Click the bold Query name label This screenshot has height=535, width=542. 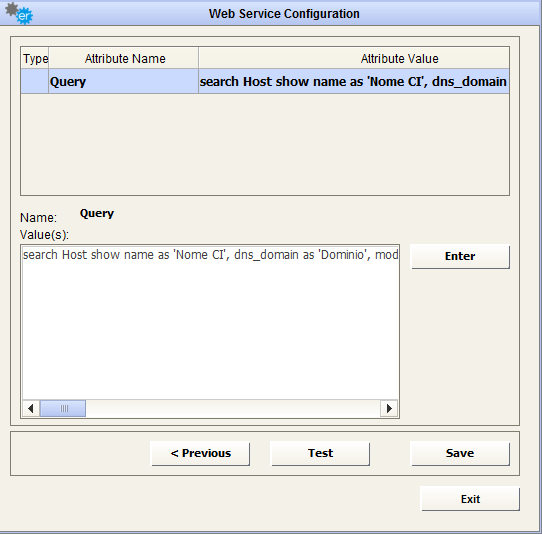pos(97,213)
